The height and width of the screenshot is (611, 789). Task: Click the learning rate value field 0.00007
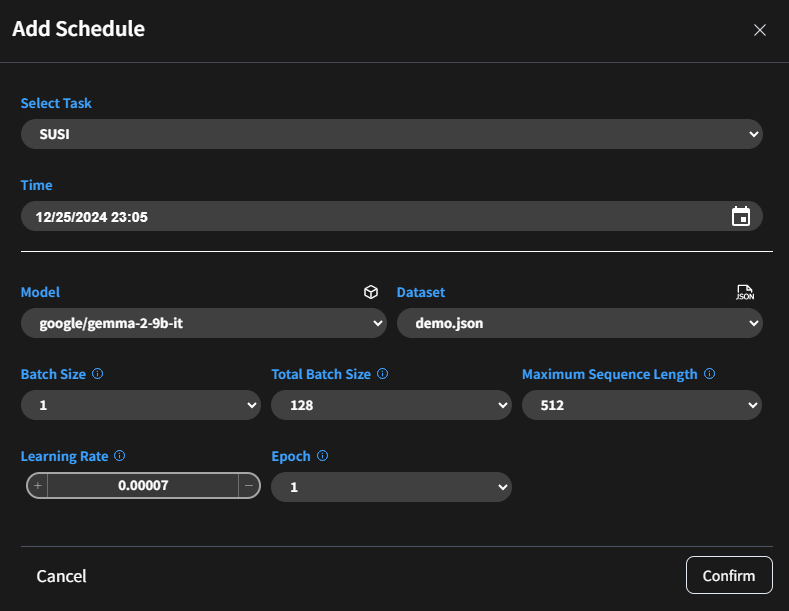142,486
